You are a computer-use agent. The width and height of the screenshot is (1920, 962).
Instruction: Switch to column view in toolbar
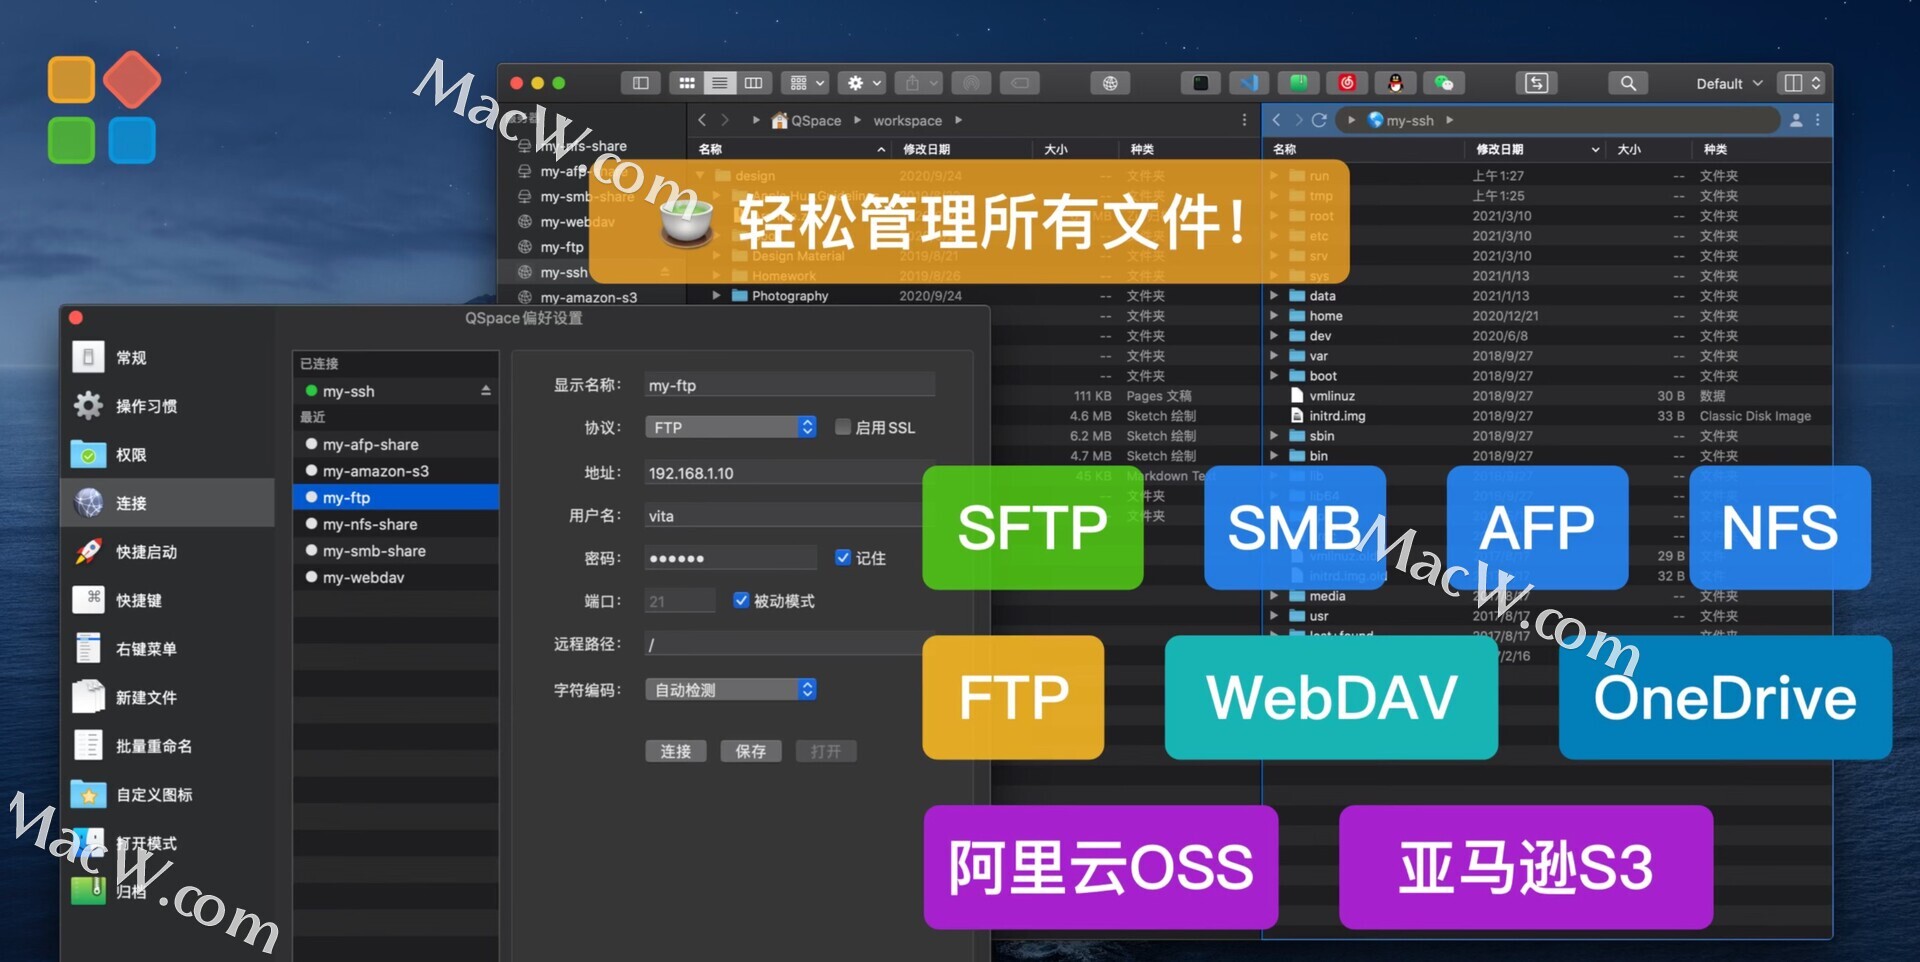754,83
